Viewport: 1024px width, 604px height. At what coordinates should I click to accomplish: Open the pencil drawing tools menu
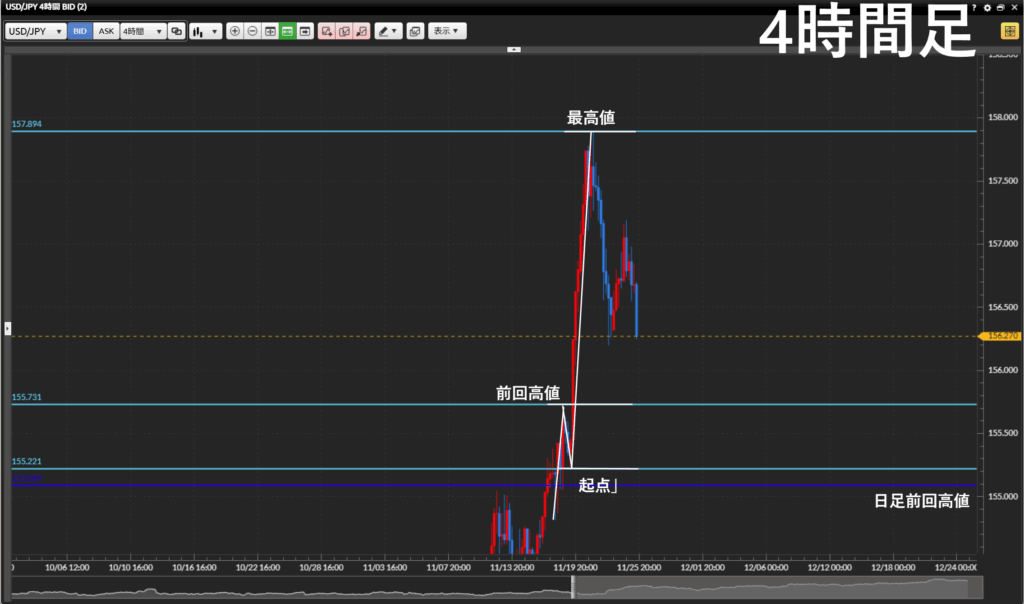coord(388,31)
